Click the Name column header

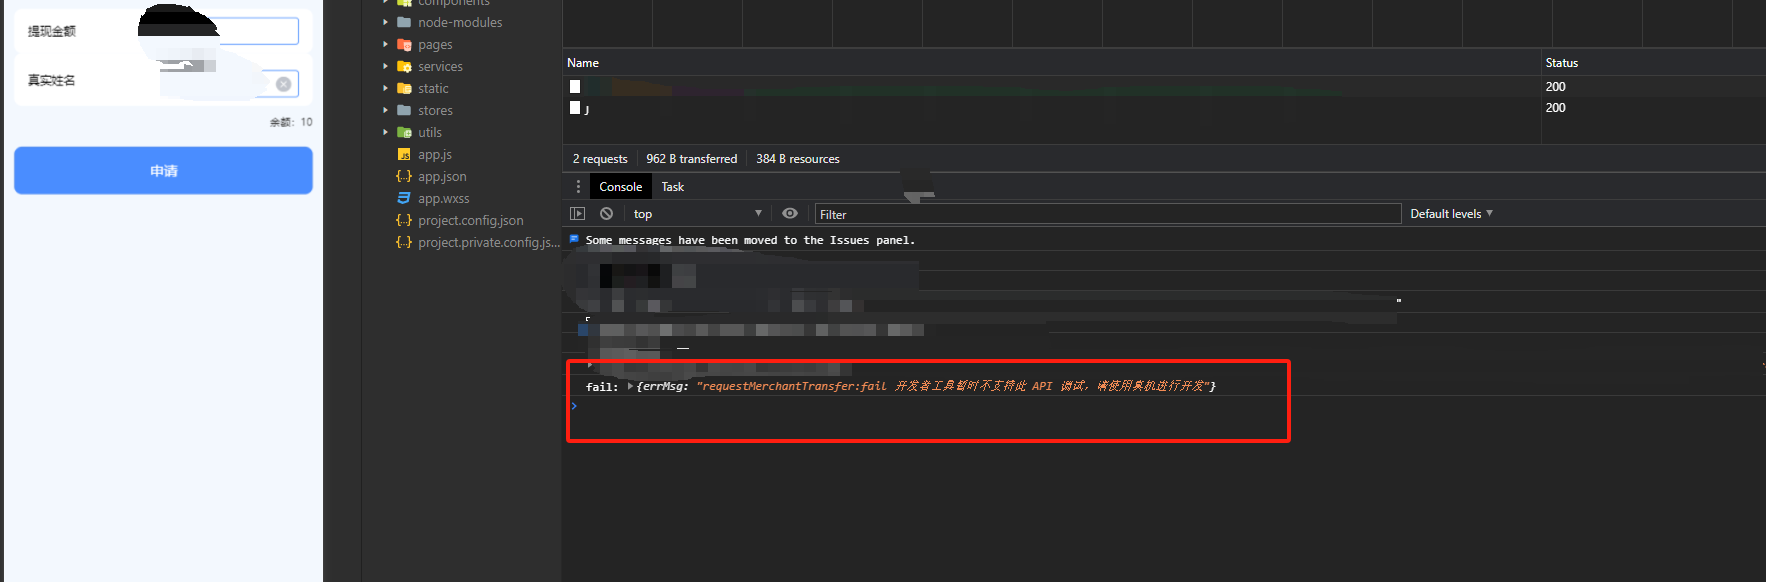pyautogui.click(x=583, y=62)
